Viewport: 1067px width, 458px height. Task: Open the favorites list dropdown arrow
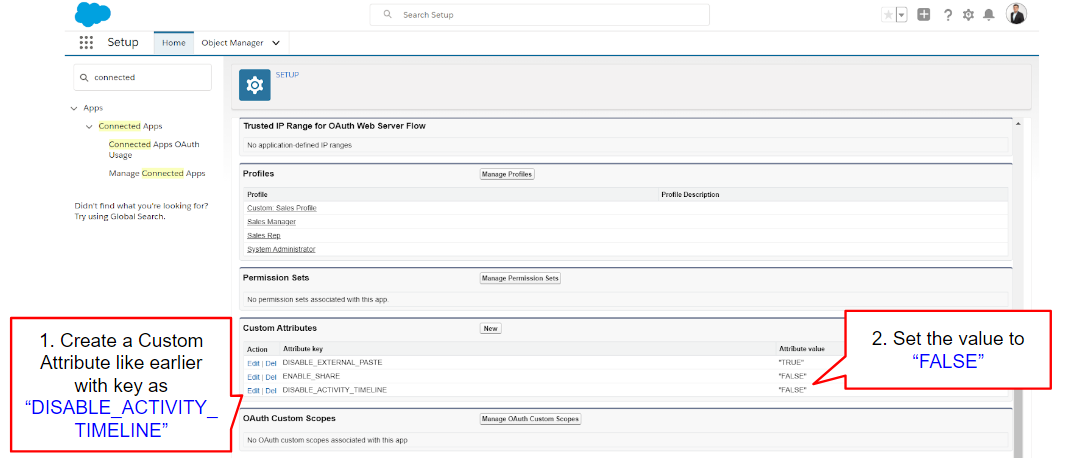pyautogui.click(x=902, y=15)
